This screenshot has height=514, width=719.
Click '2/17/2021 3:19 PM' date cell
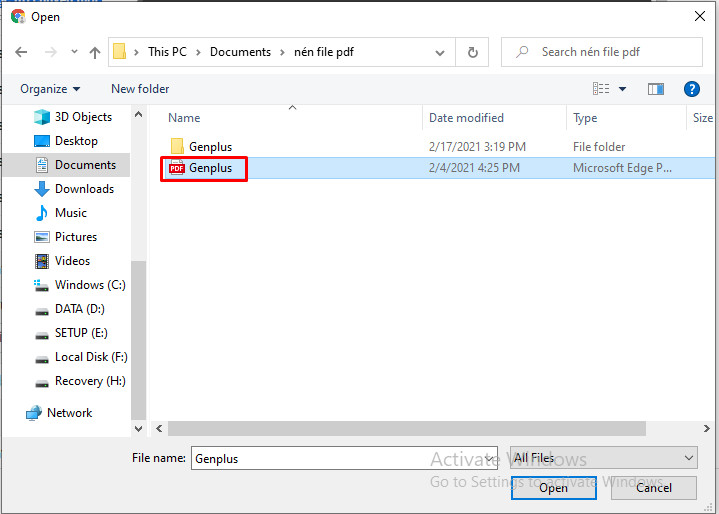477,147
